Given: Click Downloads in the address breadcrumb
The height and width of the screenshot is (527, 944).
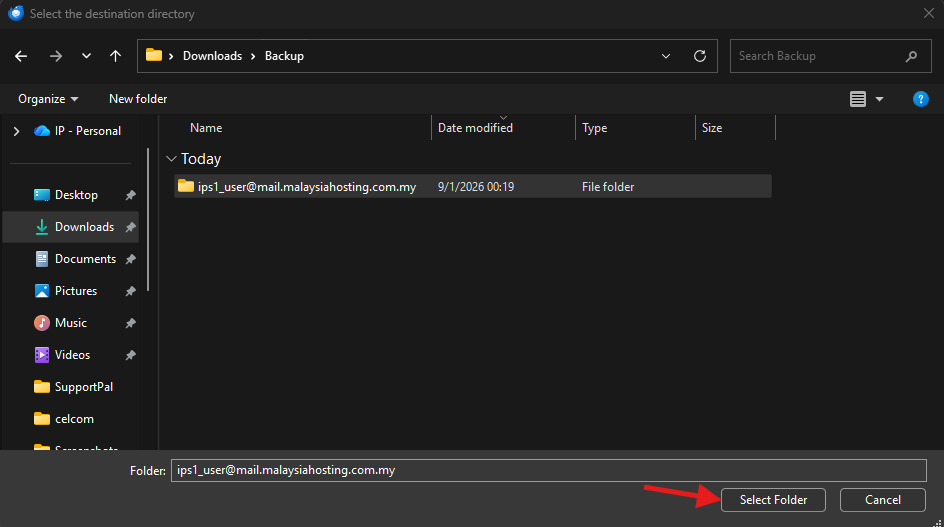Looking at the screenshot, I should (x=212, y=56).
